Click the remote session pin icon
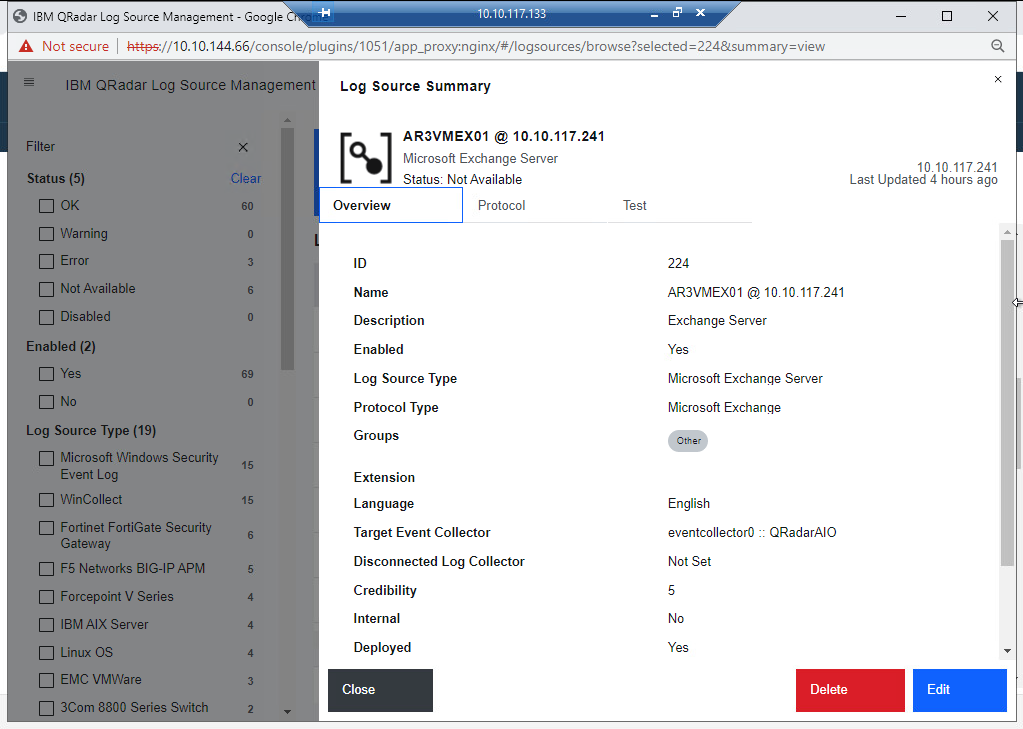1023x729 pixels. [325, 12]
